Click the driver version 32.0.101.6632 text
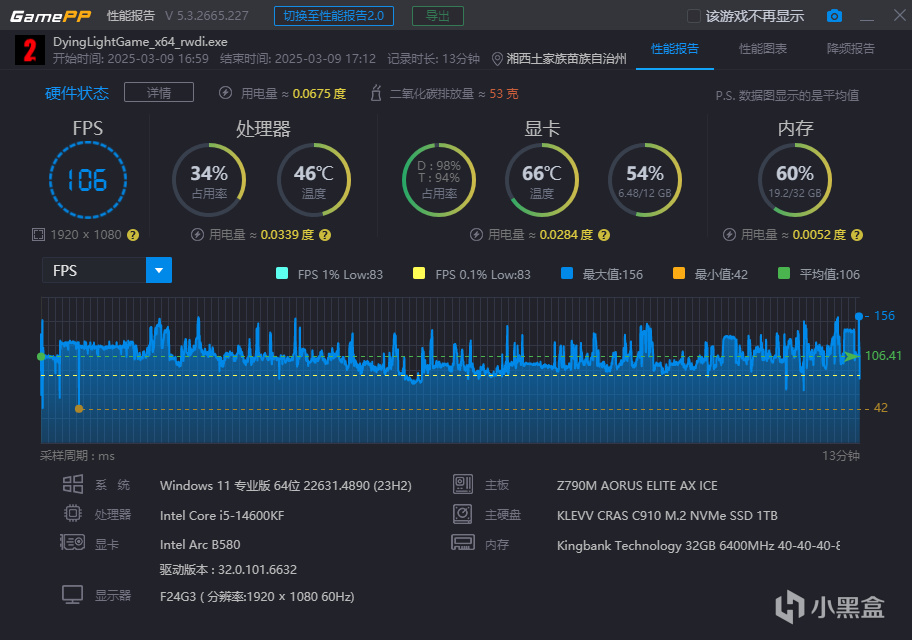Screen dimensions: 912x640 tap(229, 570)
